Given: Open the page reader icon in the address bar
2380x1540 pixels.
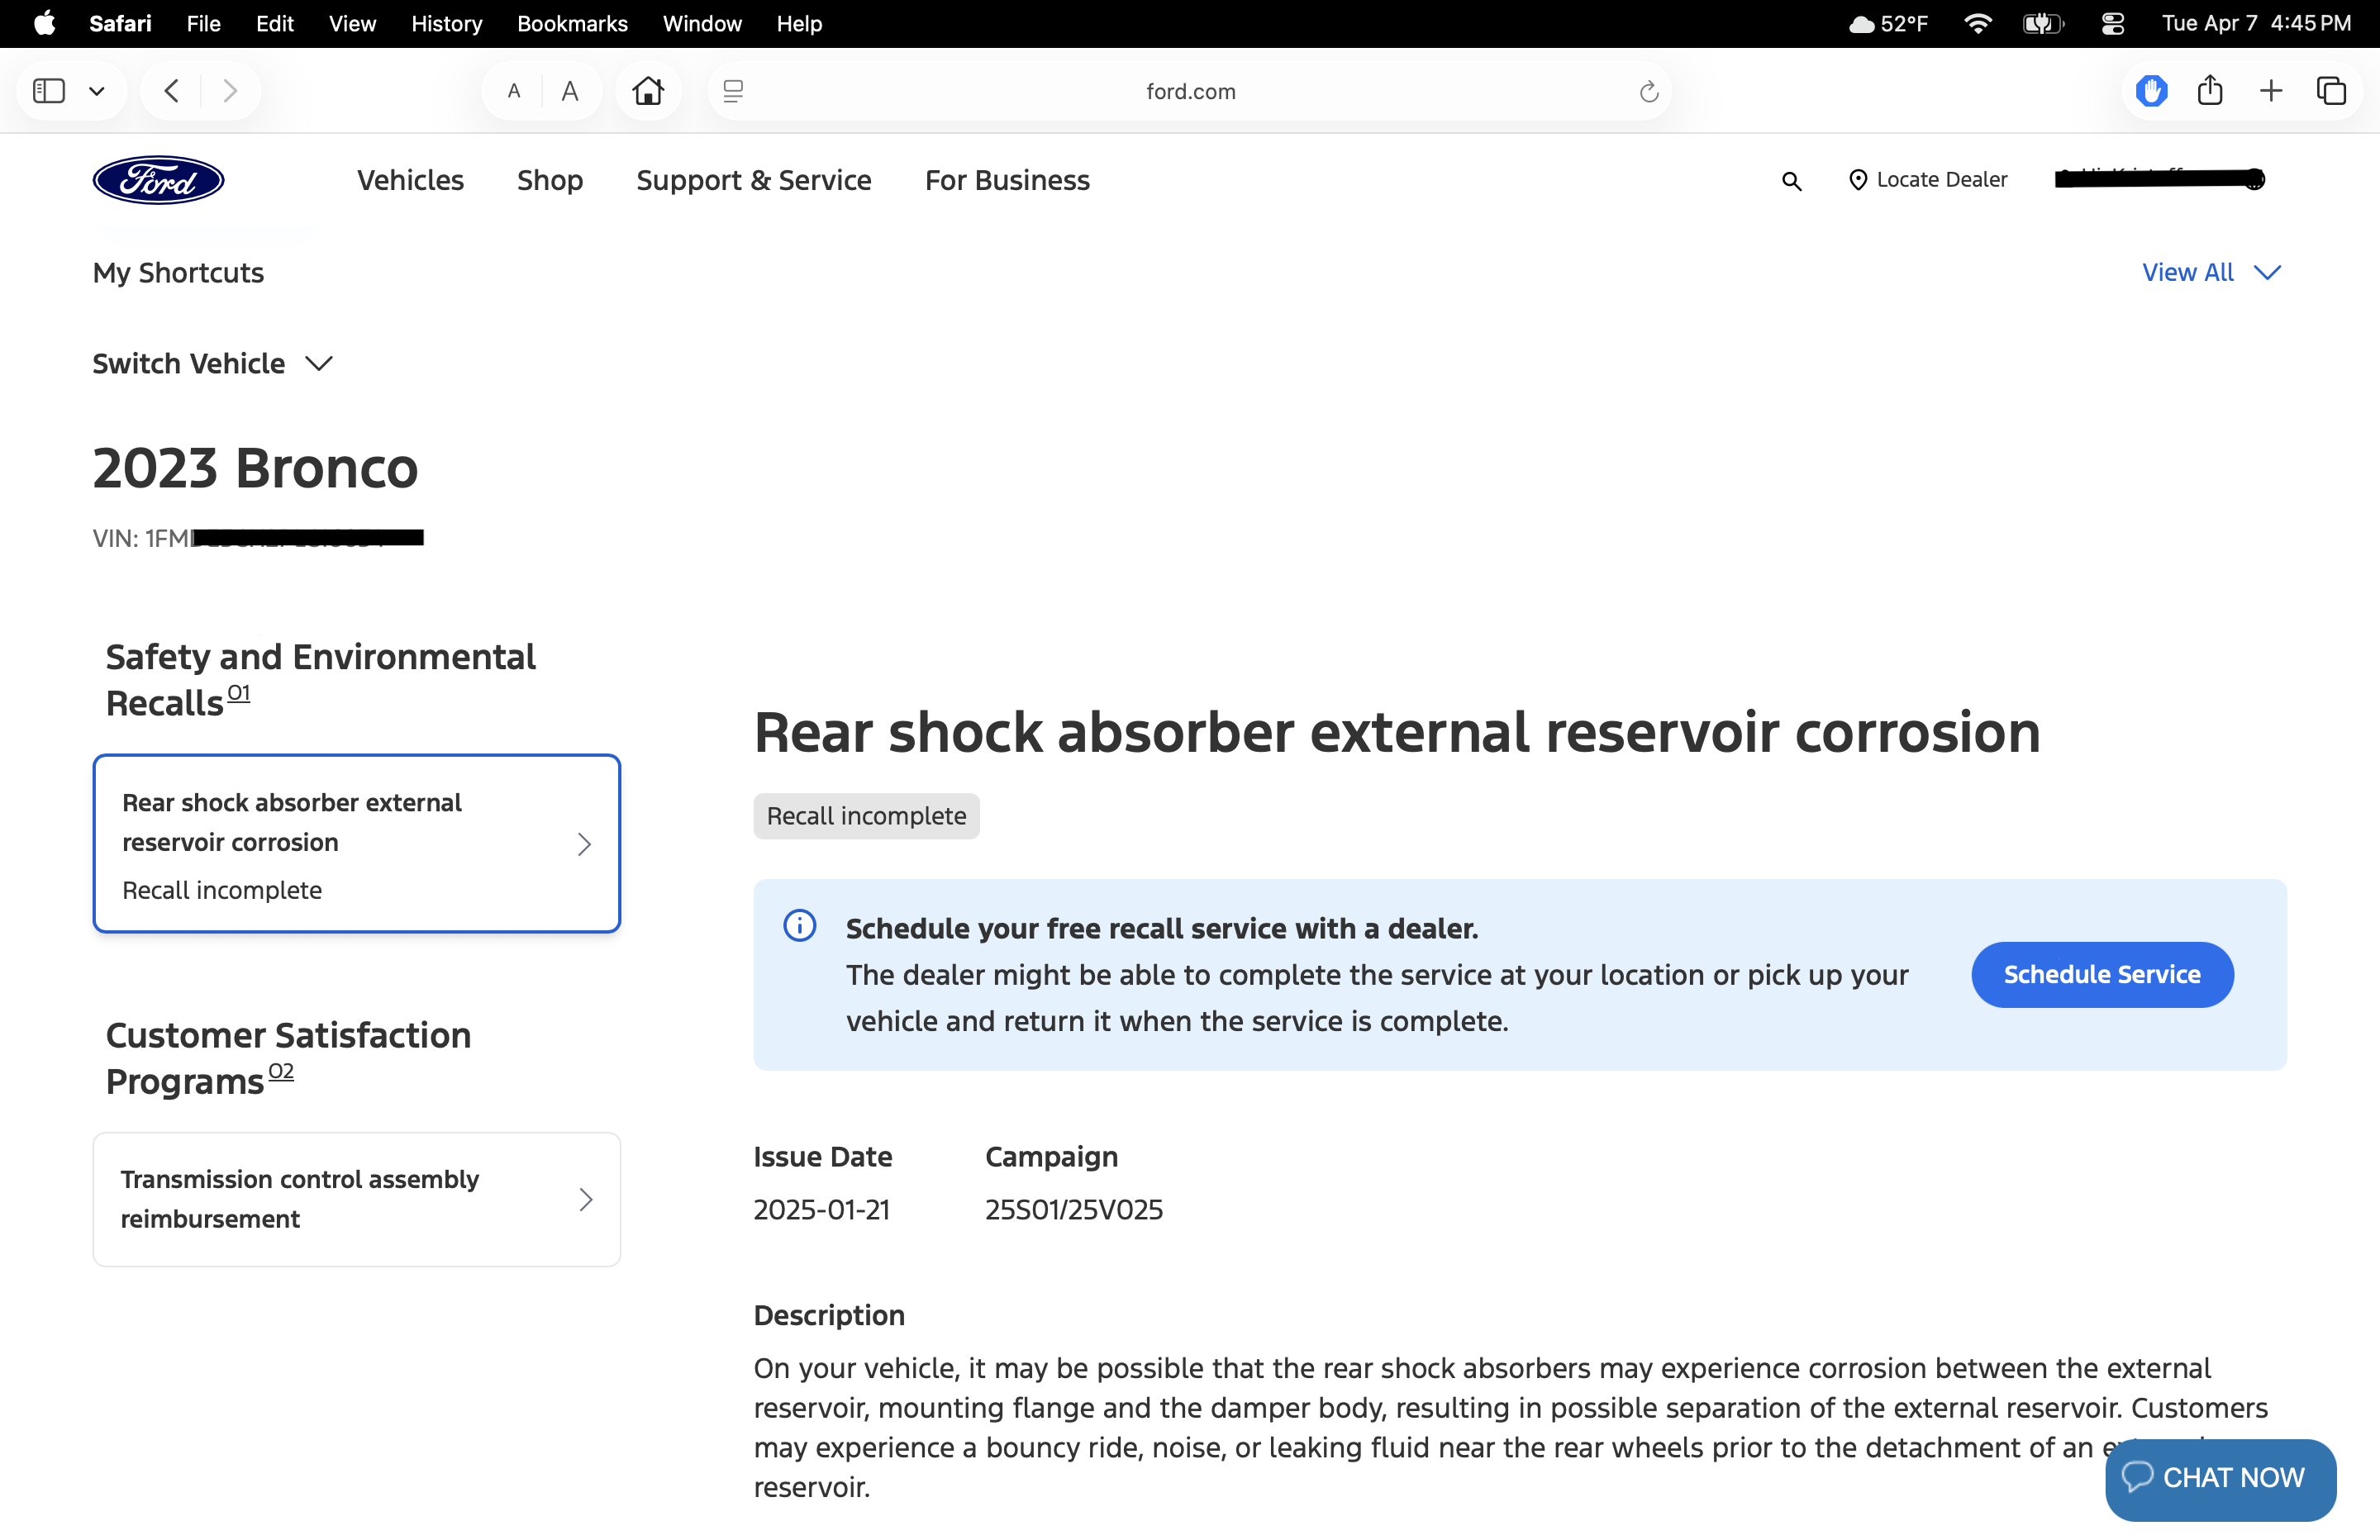Looking at the screenshot, I should pos(733,91).
